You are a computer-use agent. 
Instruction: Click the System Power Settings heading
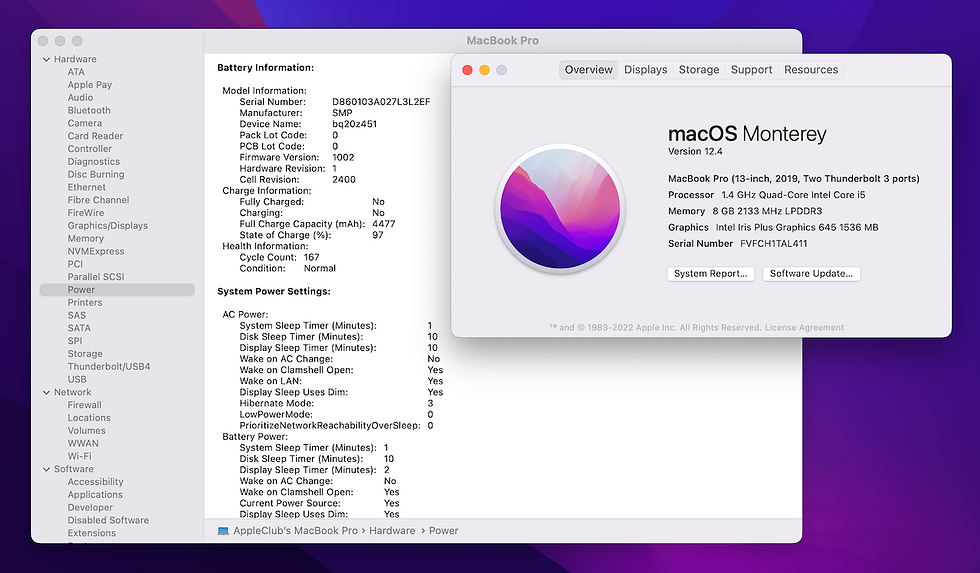274,291
